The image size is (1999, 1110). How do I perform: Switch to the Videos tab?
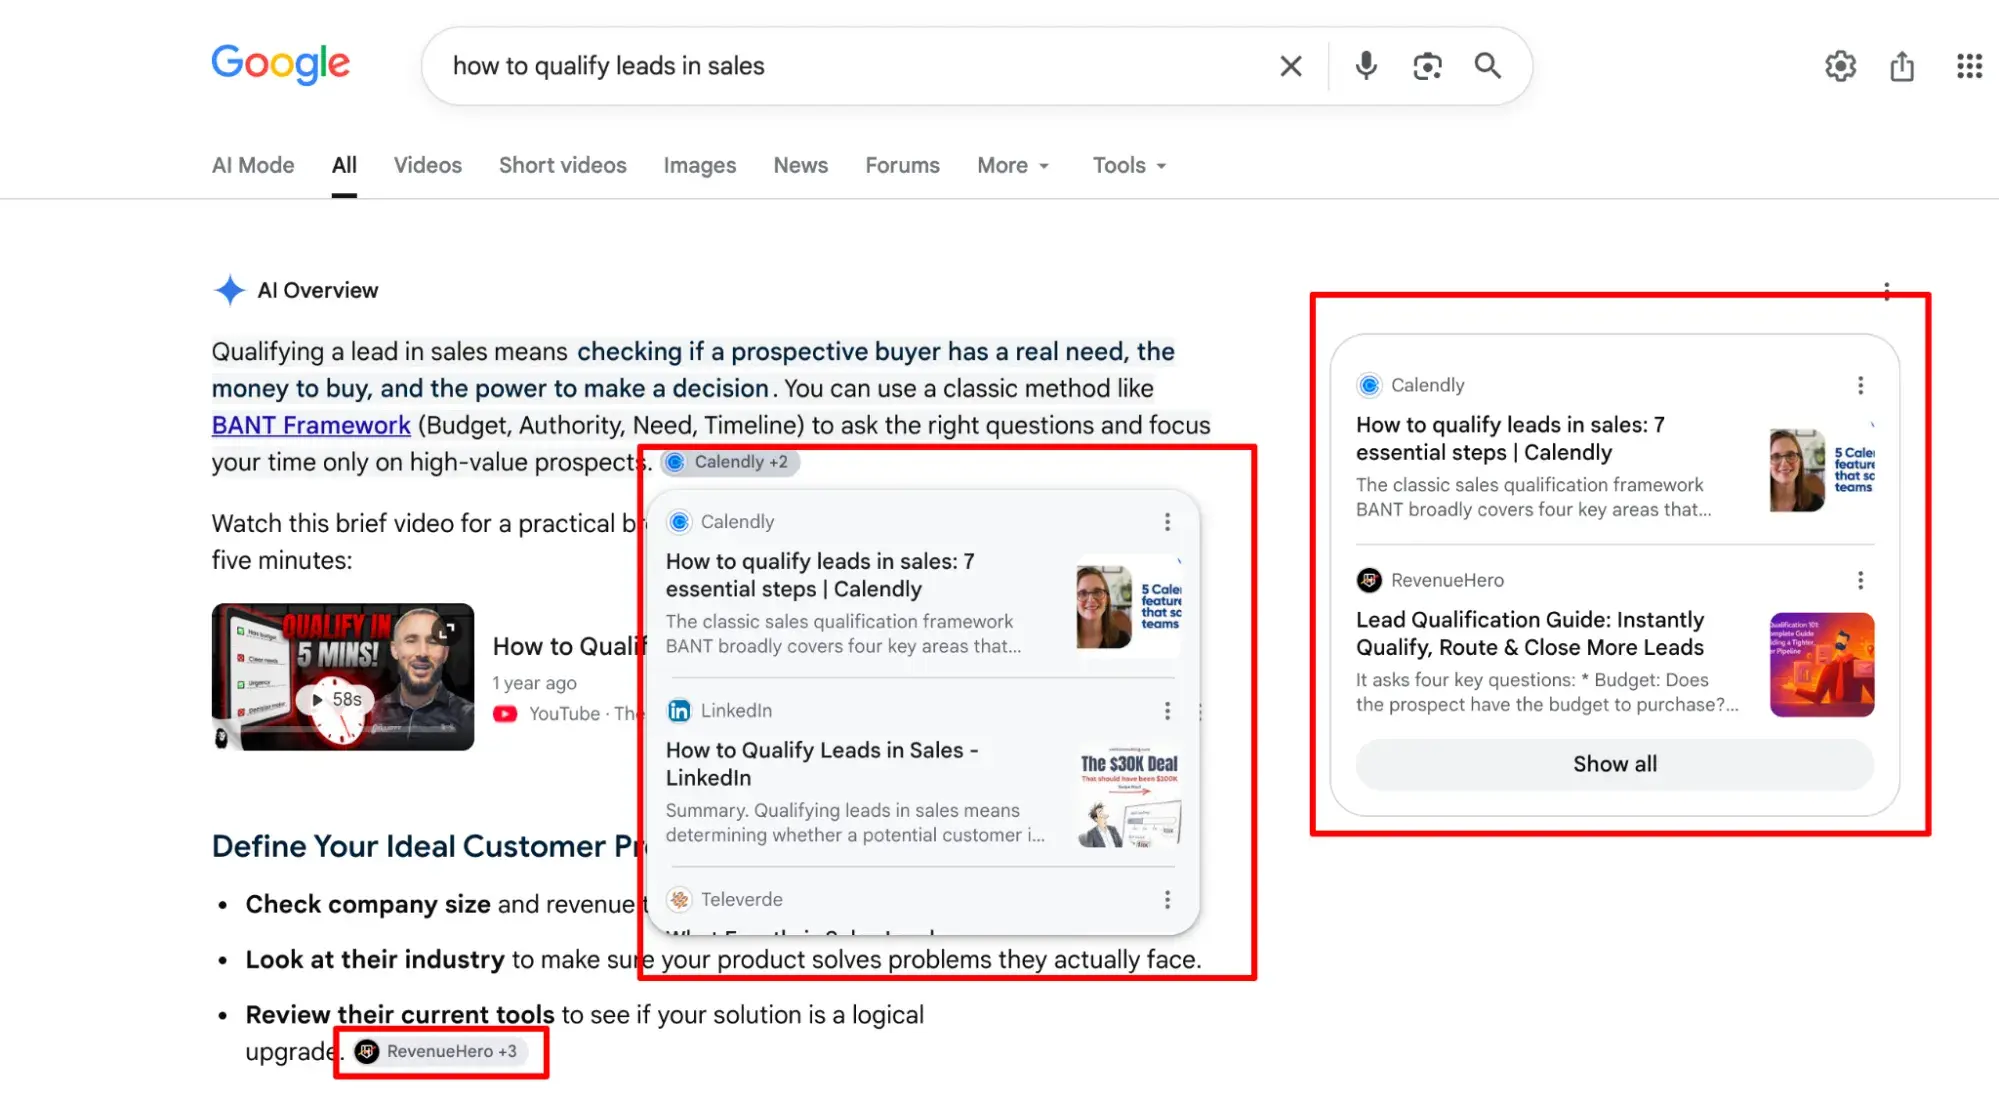click(x=427, y=165)
